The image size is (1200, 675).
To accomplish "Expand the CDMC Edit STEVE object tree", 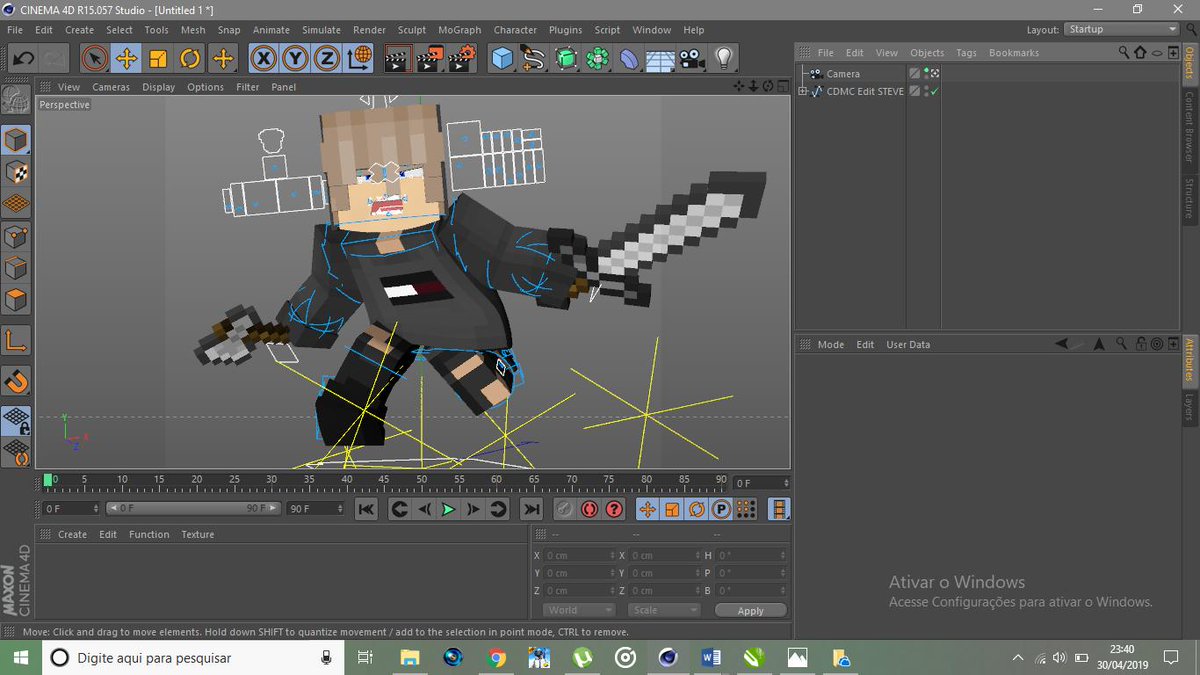I will [x=802, y=91].
